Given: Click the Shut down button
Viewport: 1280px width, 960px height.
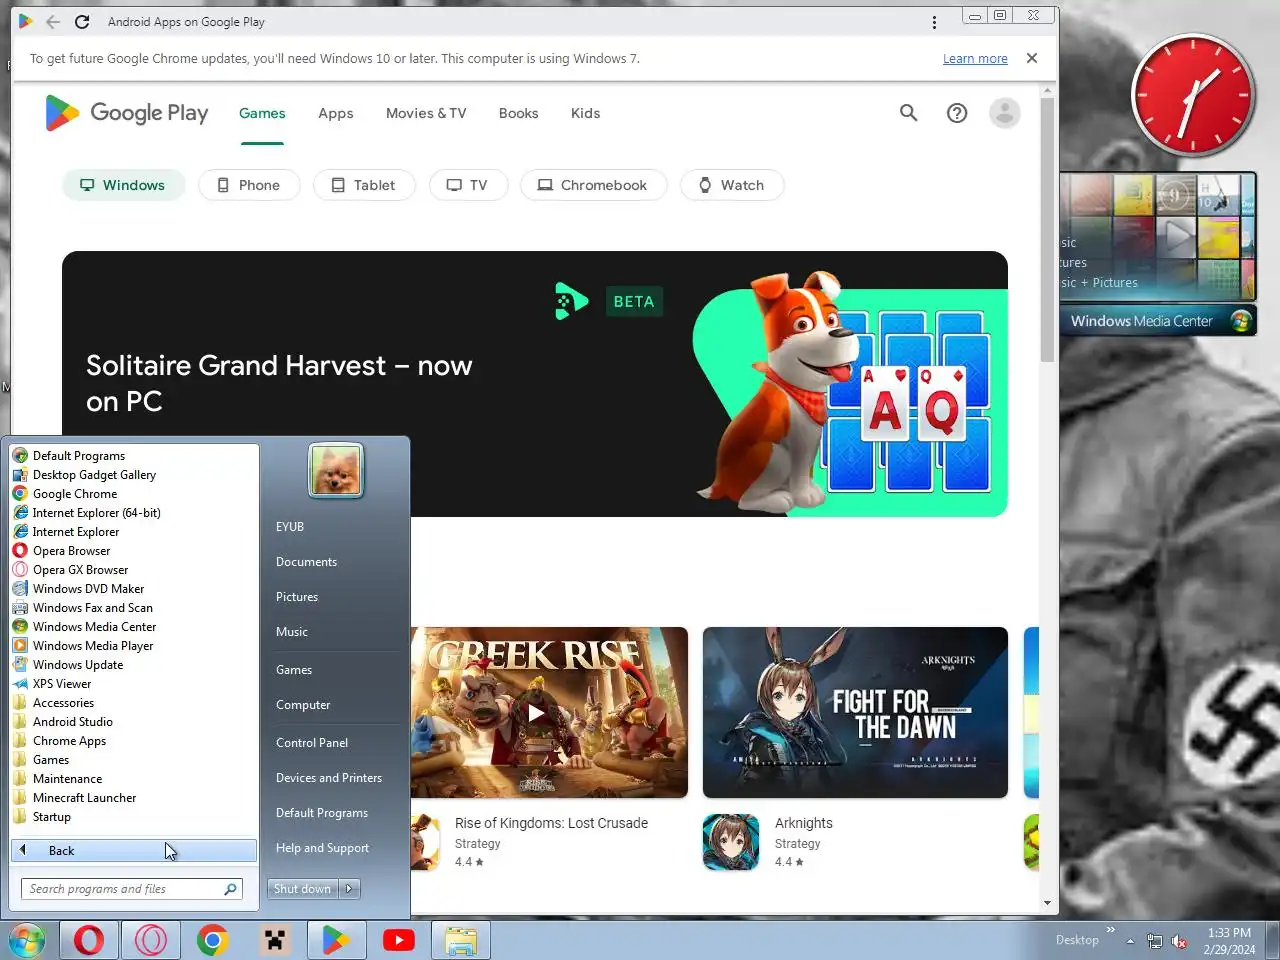Looking at the screenshot, I should pos(302,888).
